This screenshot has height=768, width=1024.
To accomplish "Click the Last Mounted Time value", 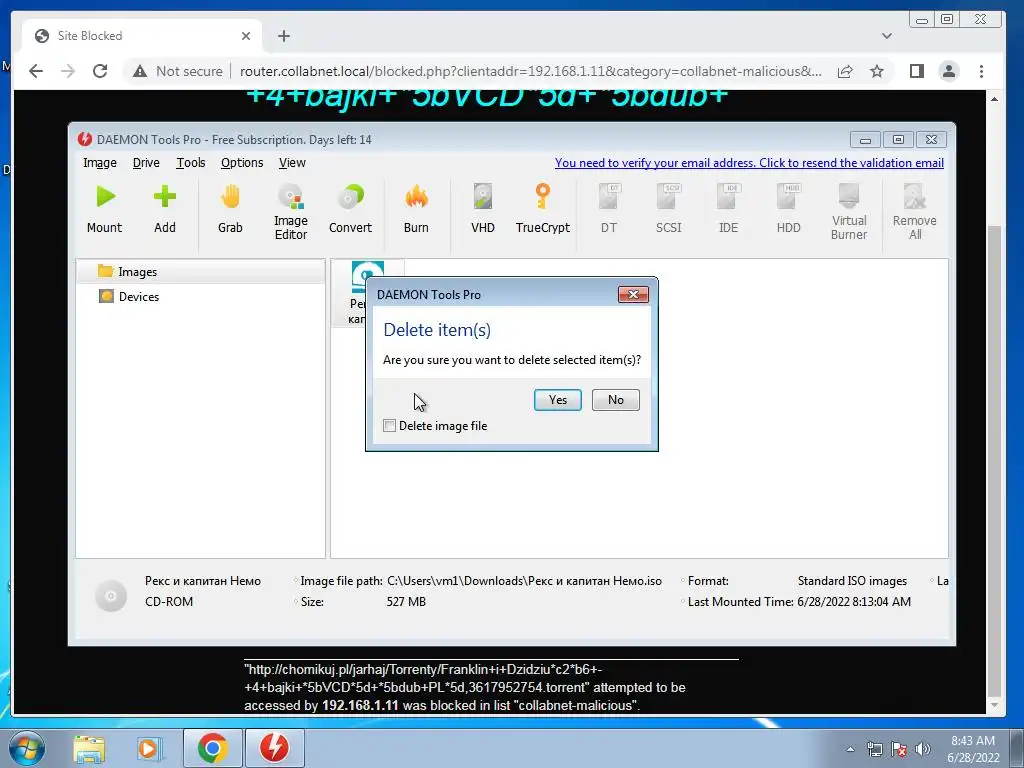I will (854, 601).
